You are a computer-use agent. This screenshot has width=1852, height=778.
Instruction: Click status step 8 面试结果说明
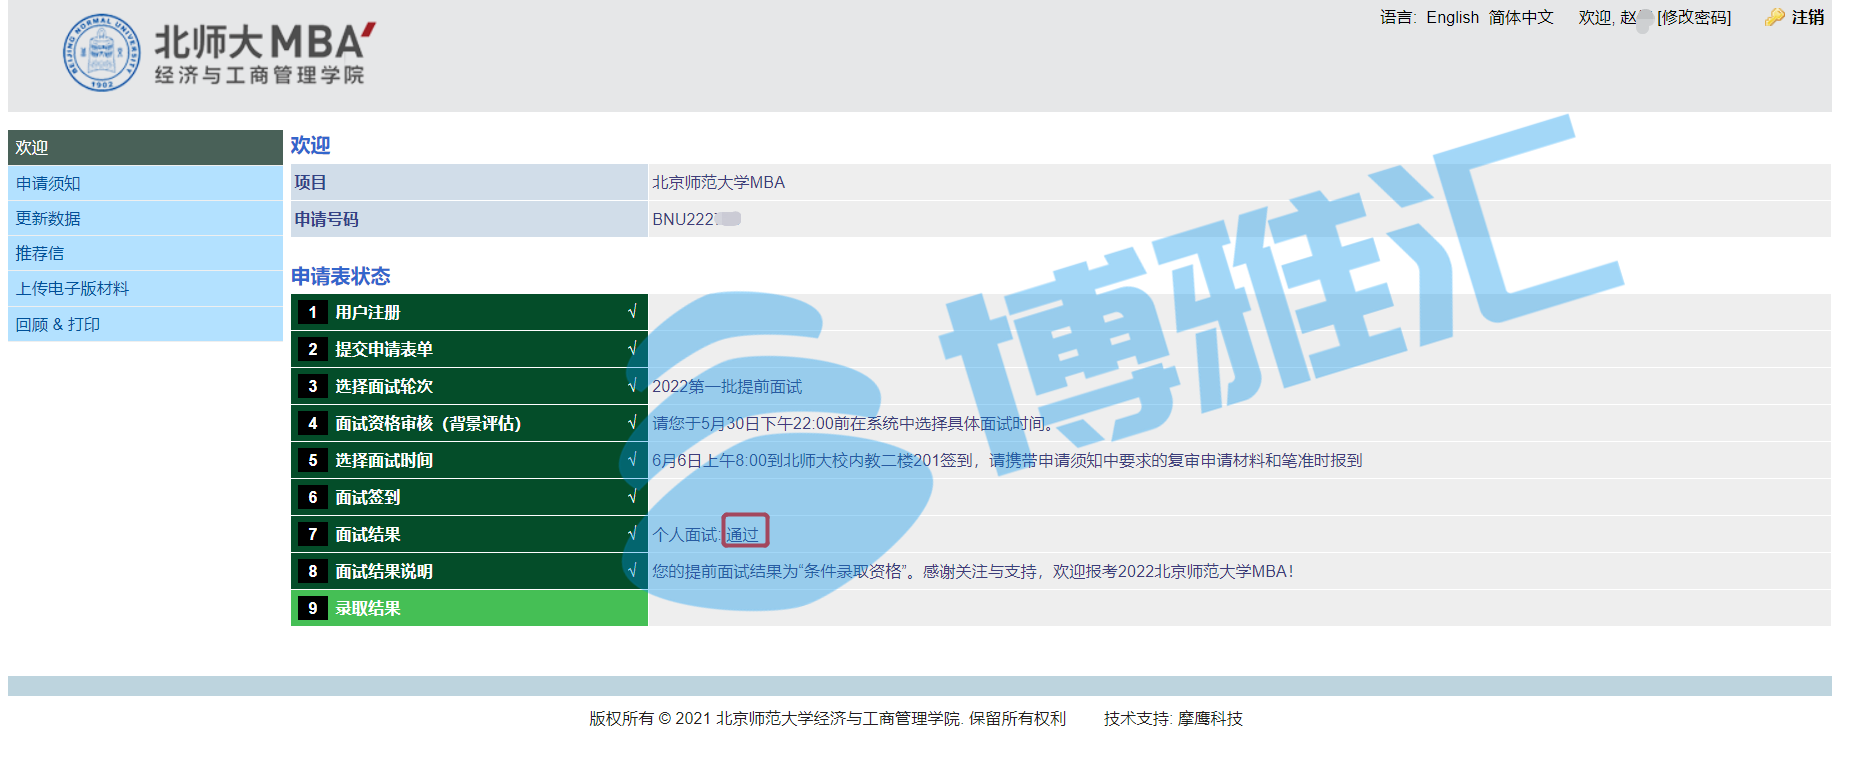[469, 571]
